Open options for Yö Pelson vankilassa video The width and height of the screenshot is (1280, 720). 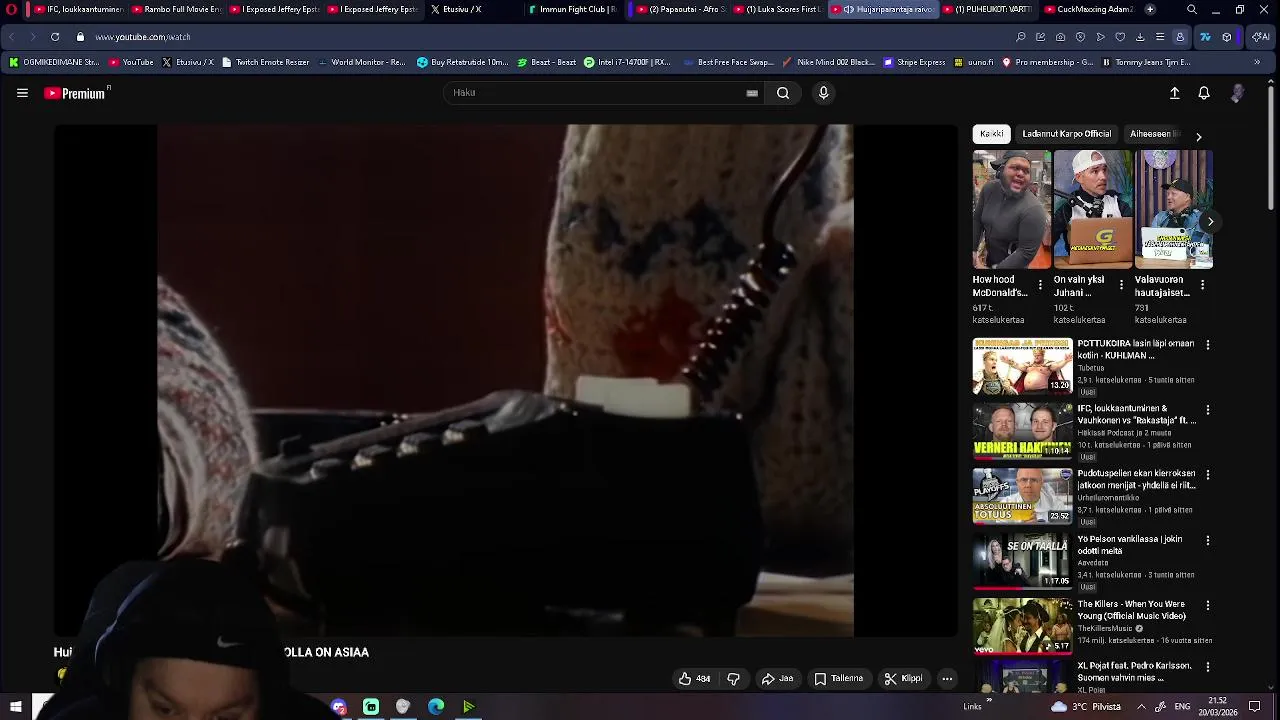pos(1207,540)
